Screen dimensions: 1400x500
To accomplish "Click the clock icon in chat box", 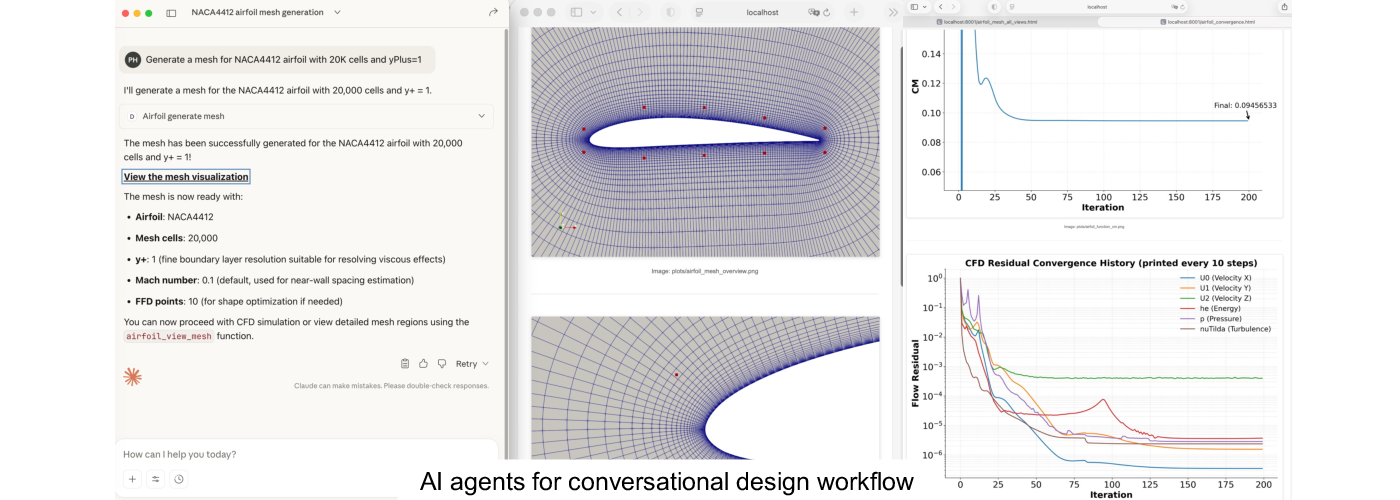I will tap(179, 479).
